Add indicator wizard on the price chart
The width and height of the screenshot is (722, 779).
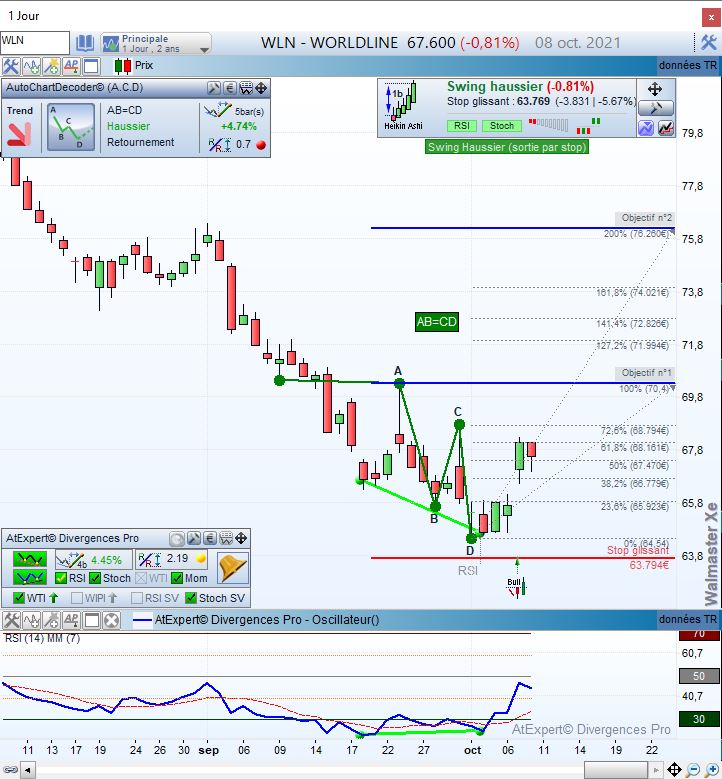(x=51, y=66)
